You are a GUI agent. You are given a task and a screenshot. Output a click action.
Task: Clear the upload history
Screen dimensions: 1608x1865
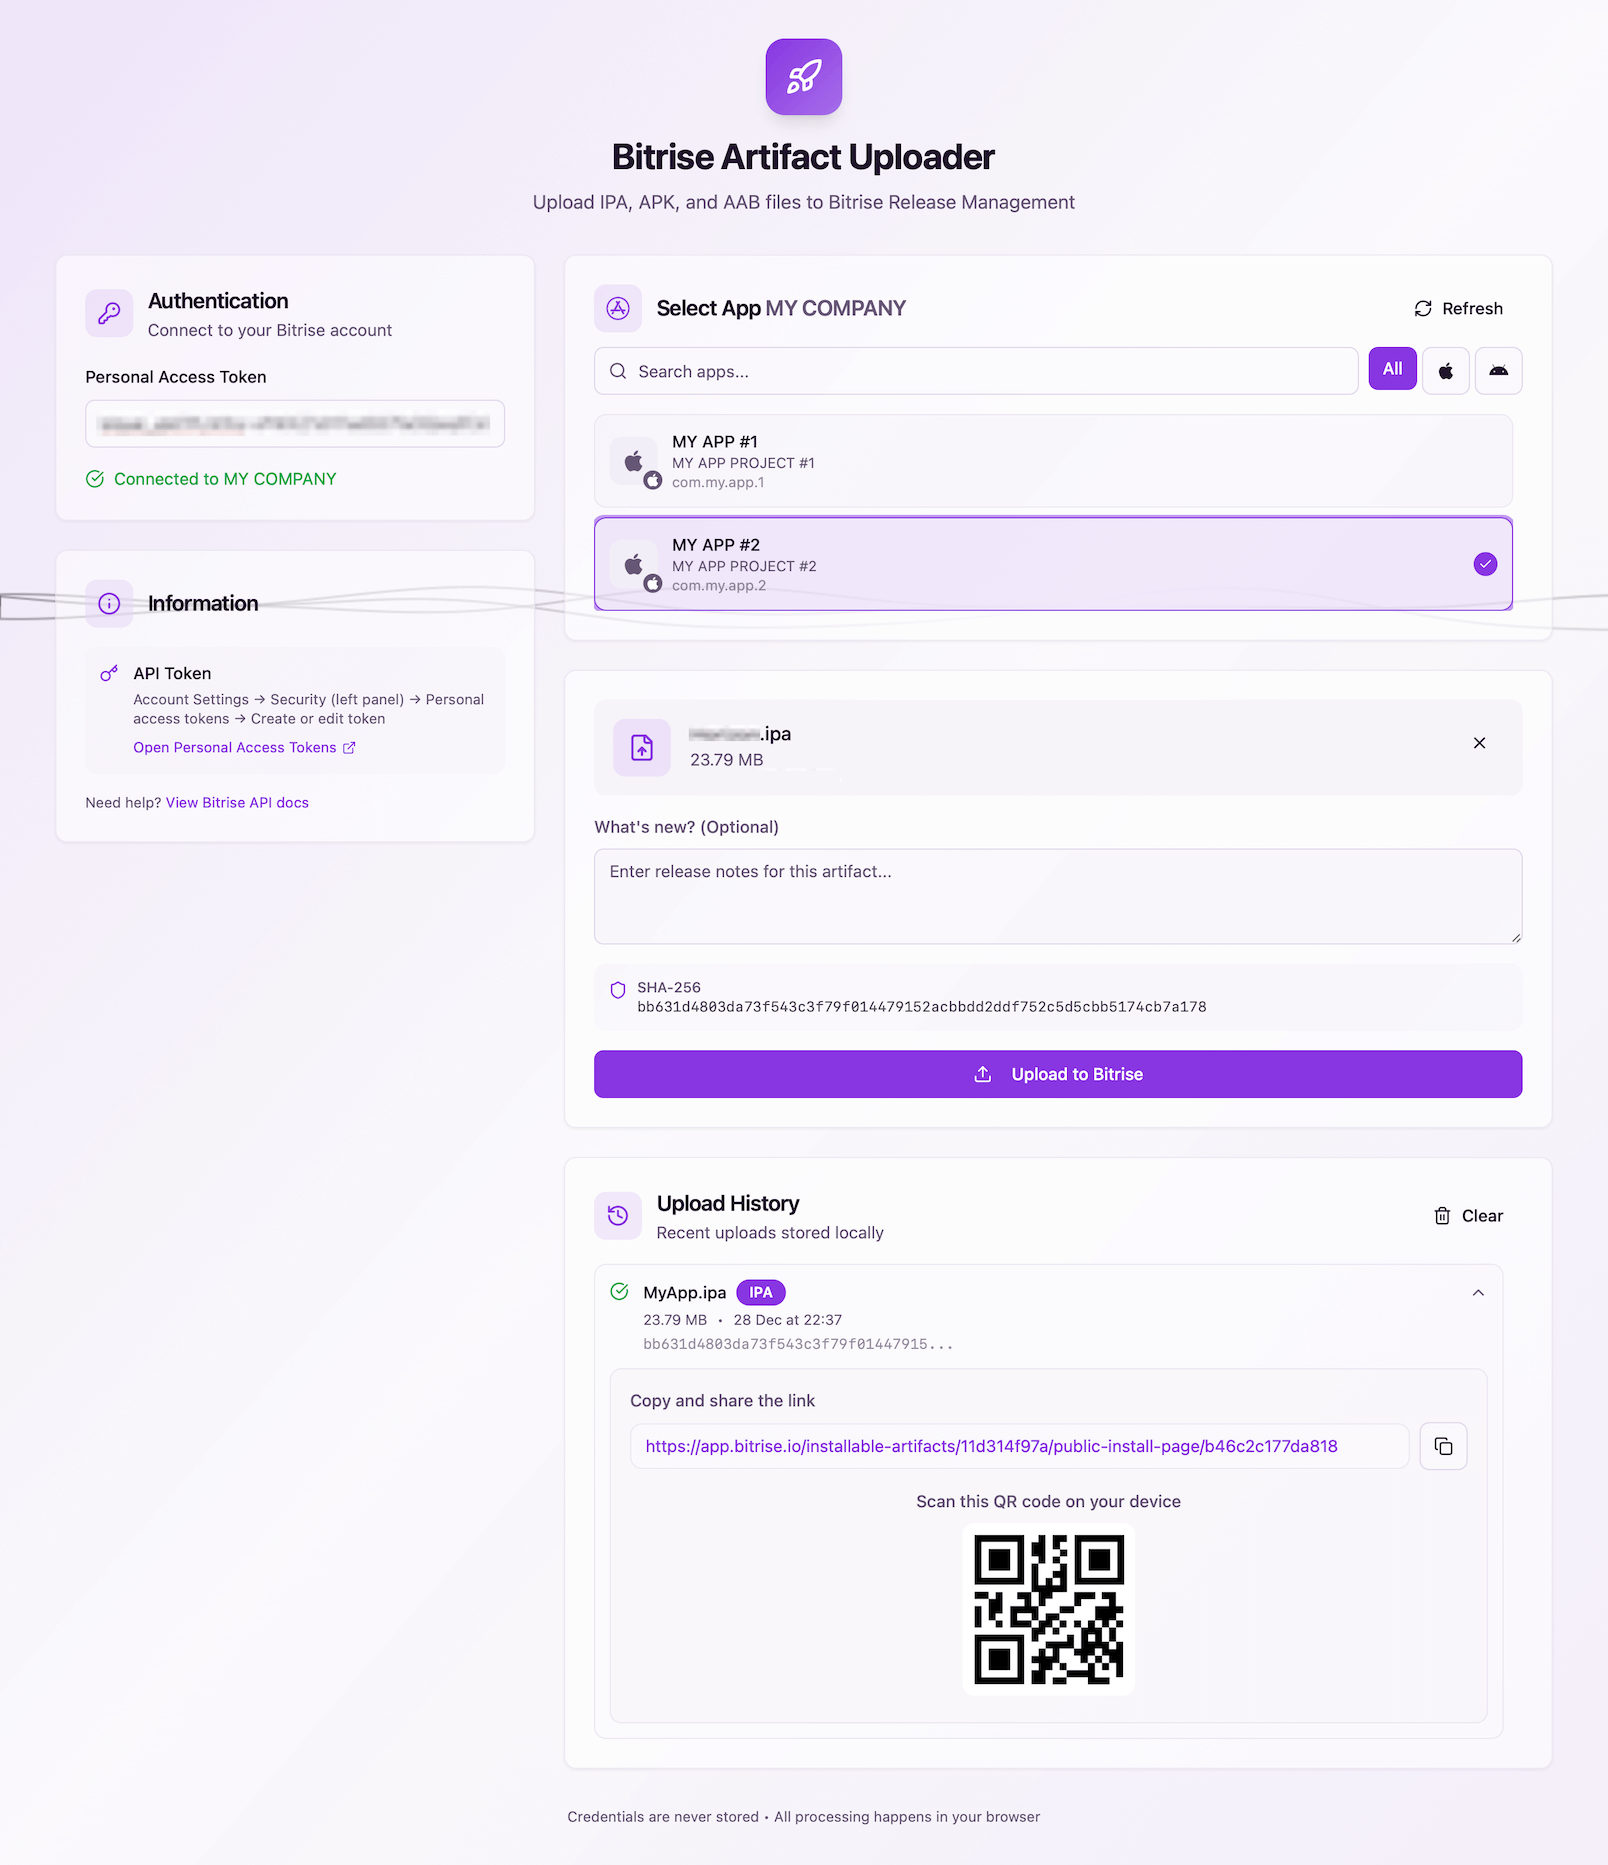click(x=1467, y=1215)
